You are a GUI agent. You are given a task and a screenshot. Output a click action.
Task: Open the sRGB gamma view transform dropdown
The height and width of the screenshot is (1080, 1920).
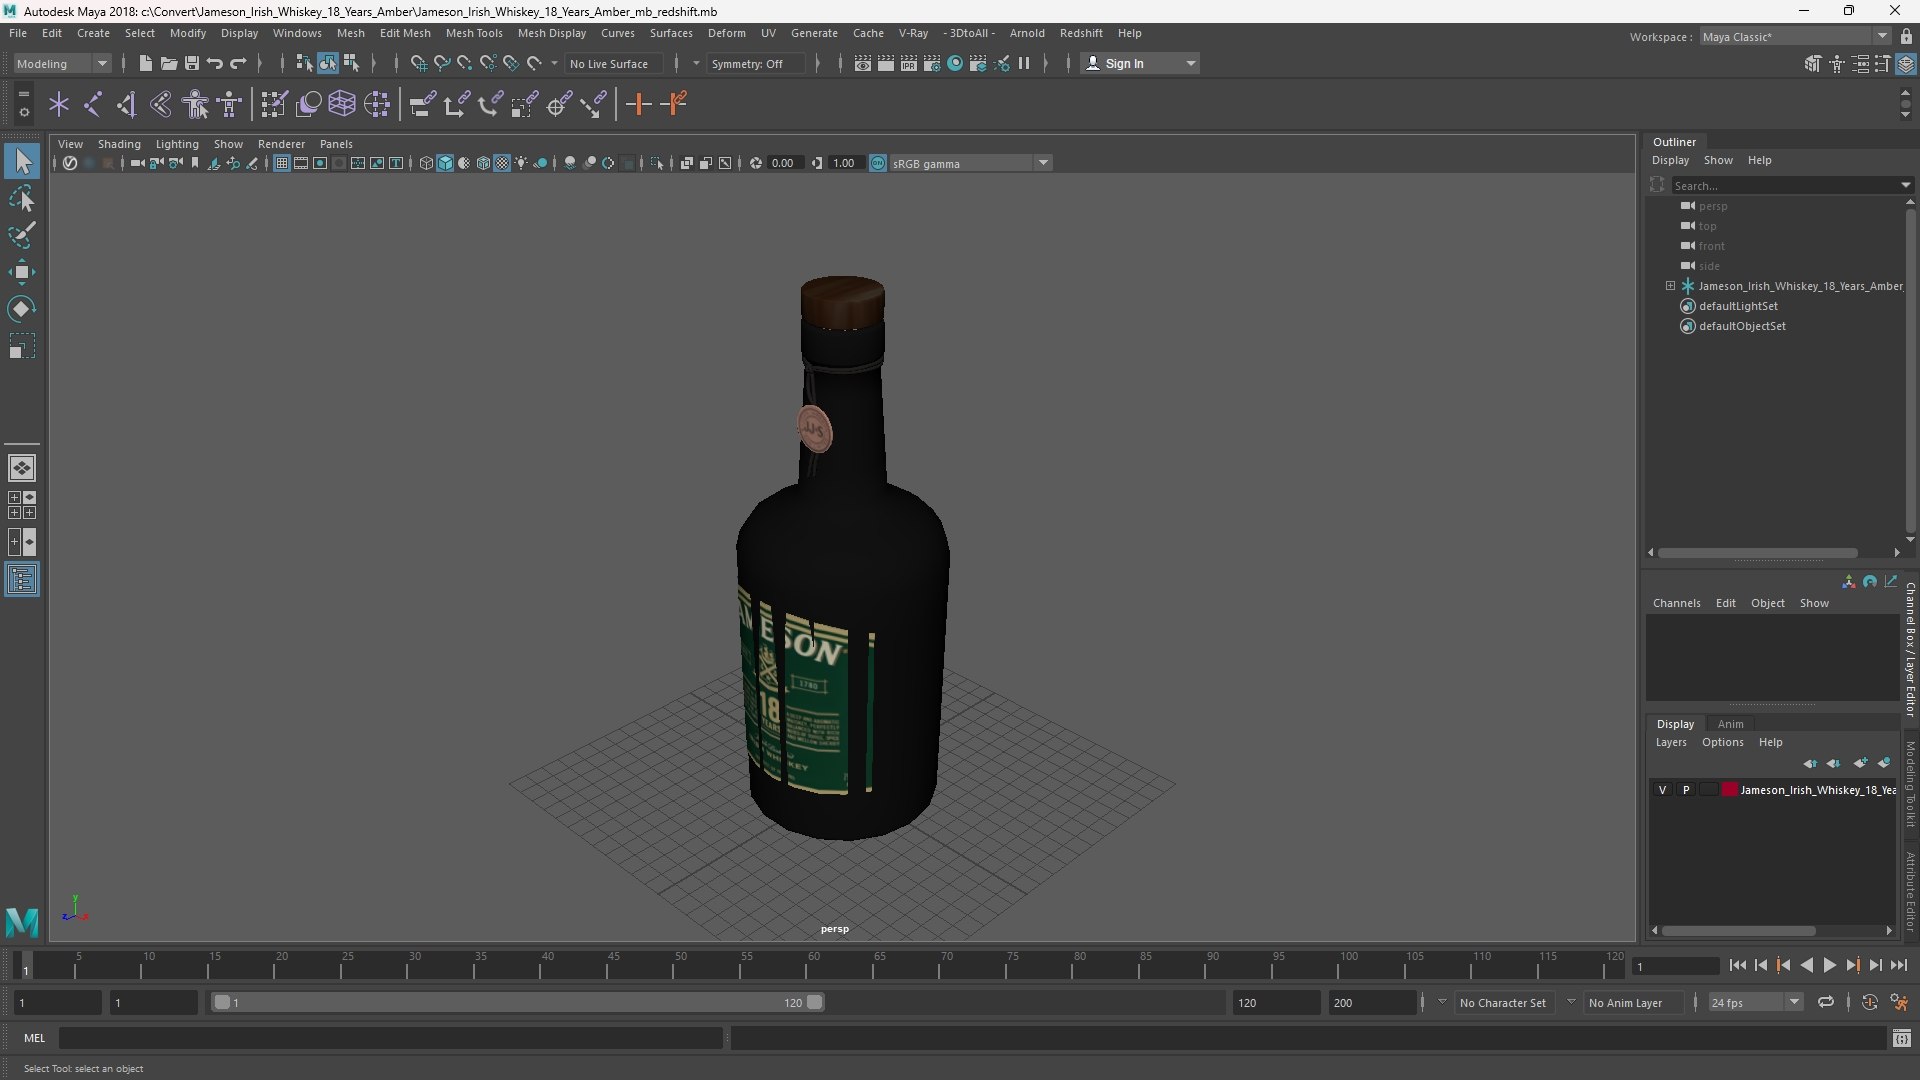(x=1043, y=163)
